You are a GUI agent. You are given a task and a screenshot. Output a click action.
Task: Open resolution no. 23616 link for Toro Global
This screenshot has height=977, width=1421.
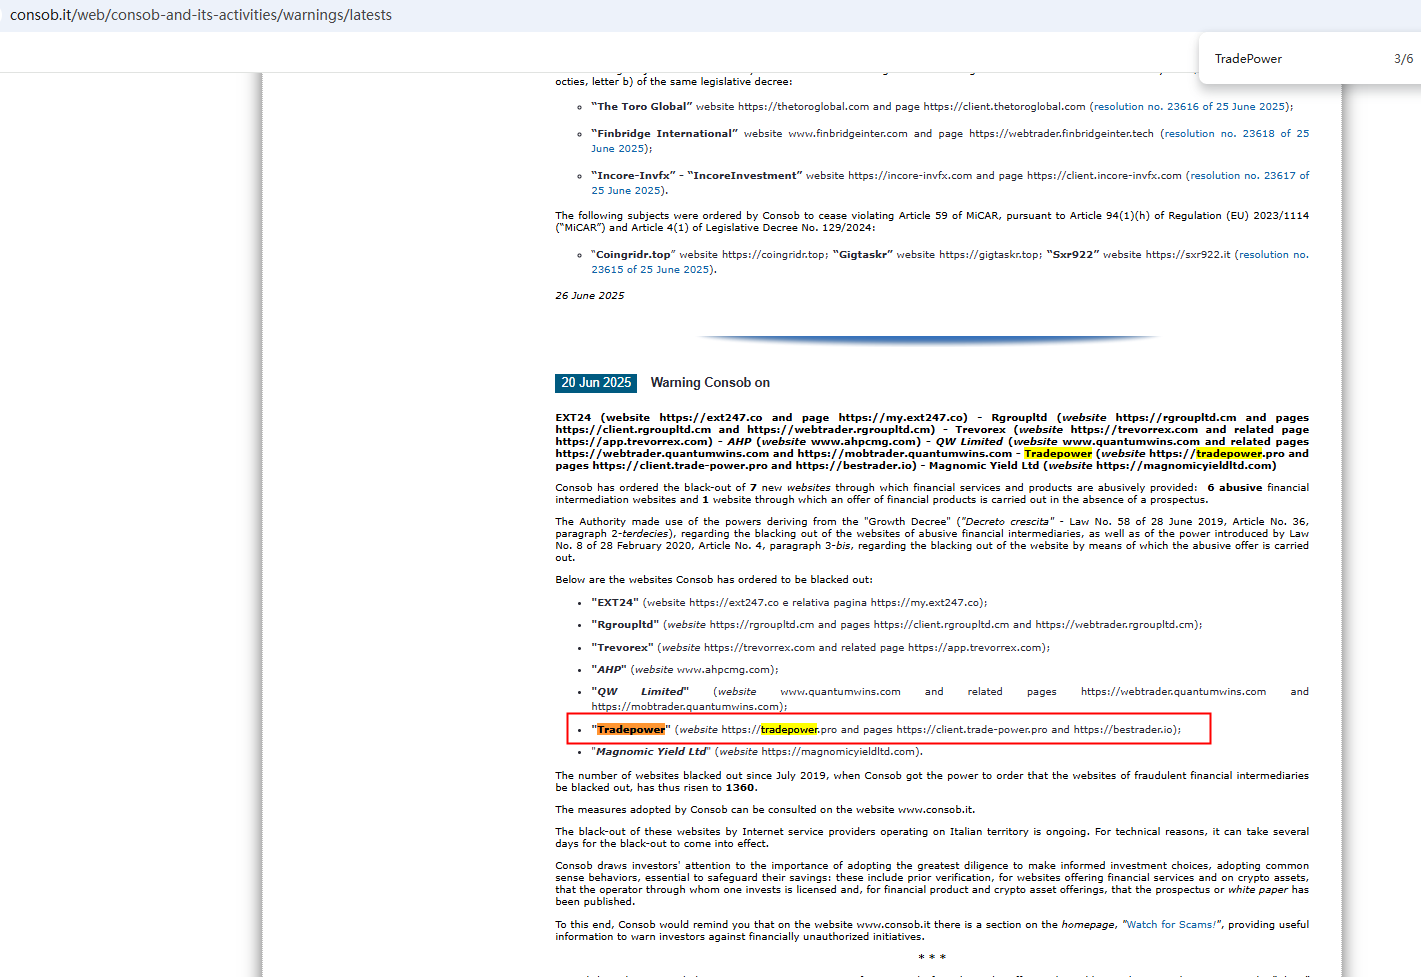1189,106
